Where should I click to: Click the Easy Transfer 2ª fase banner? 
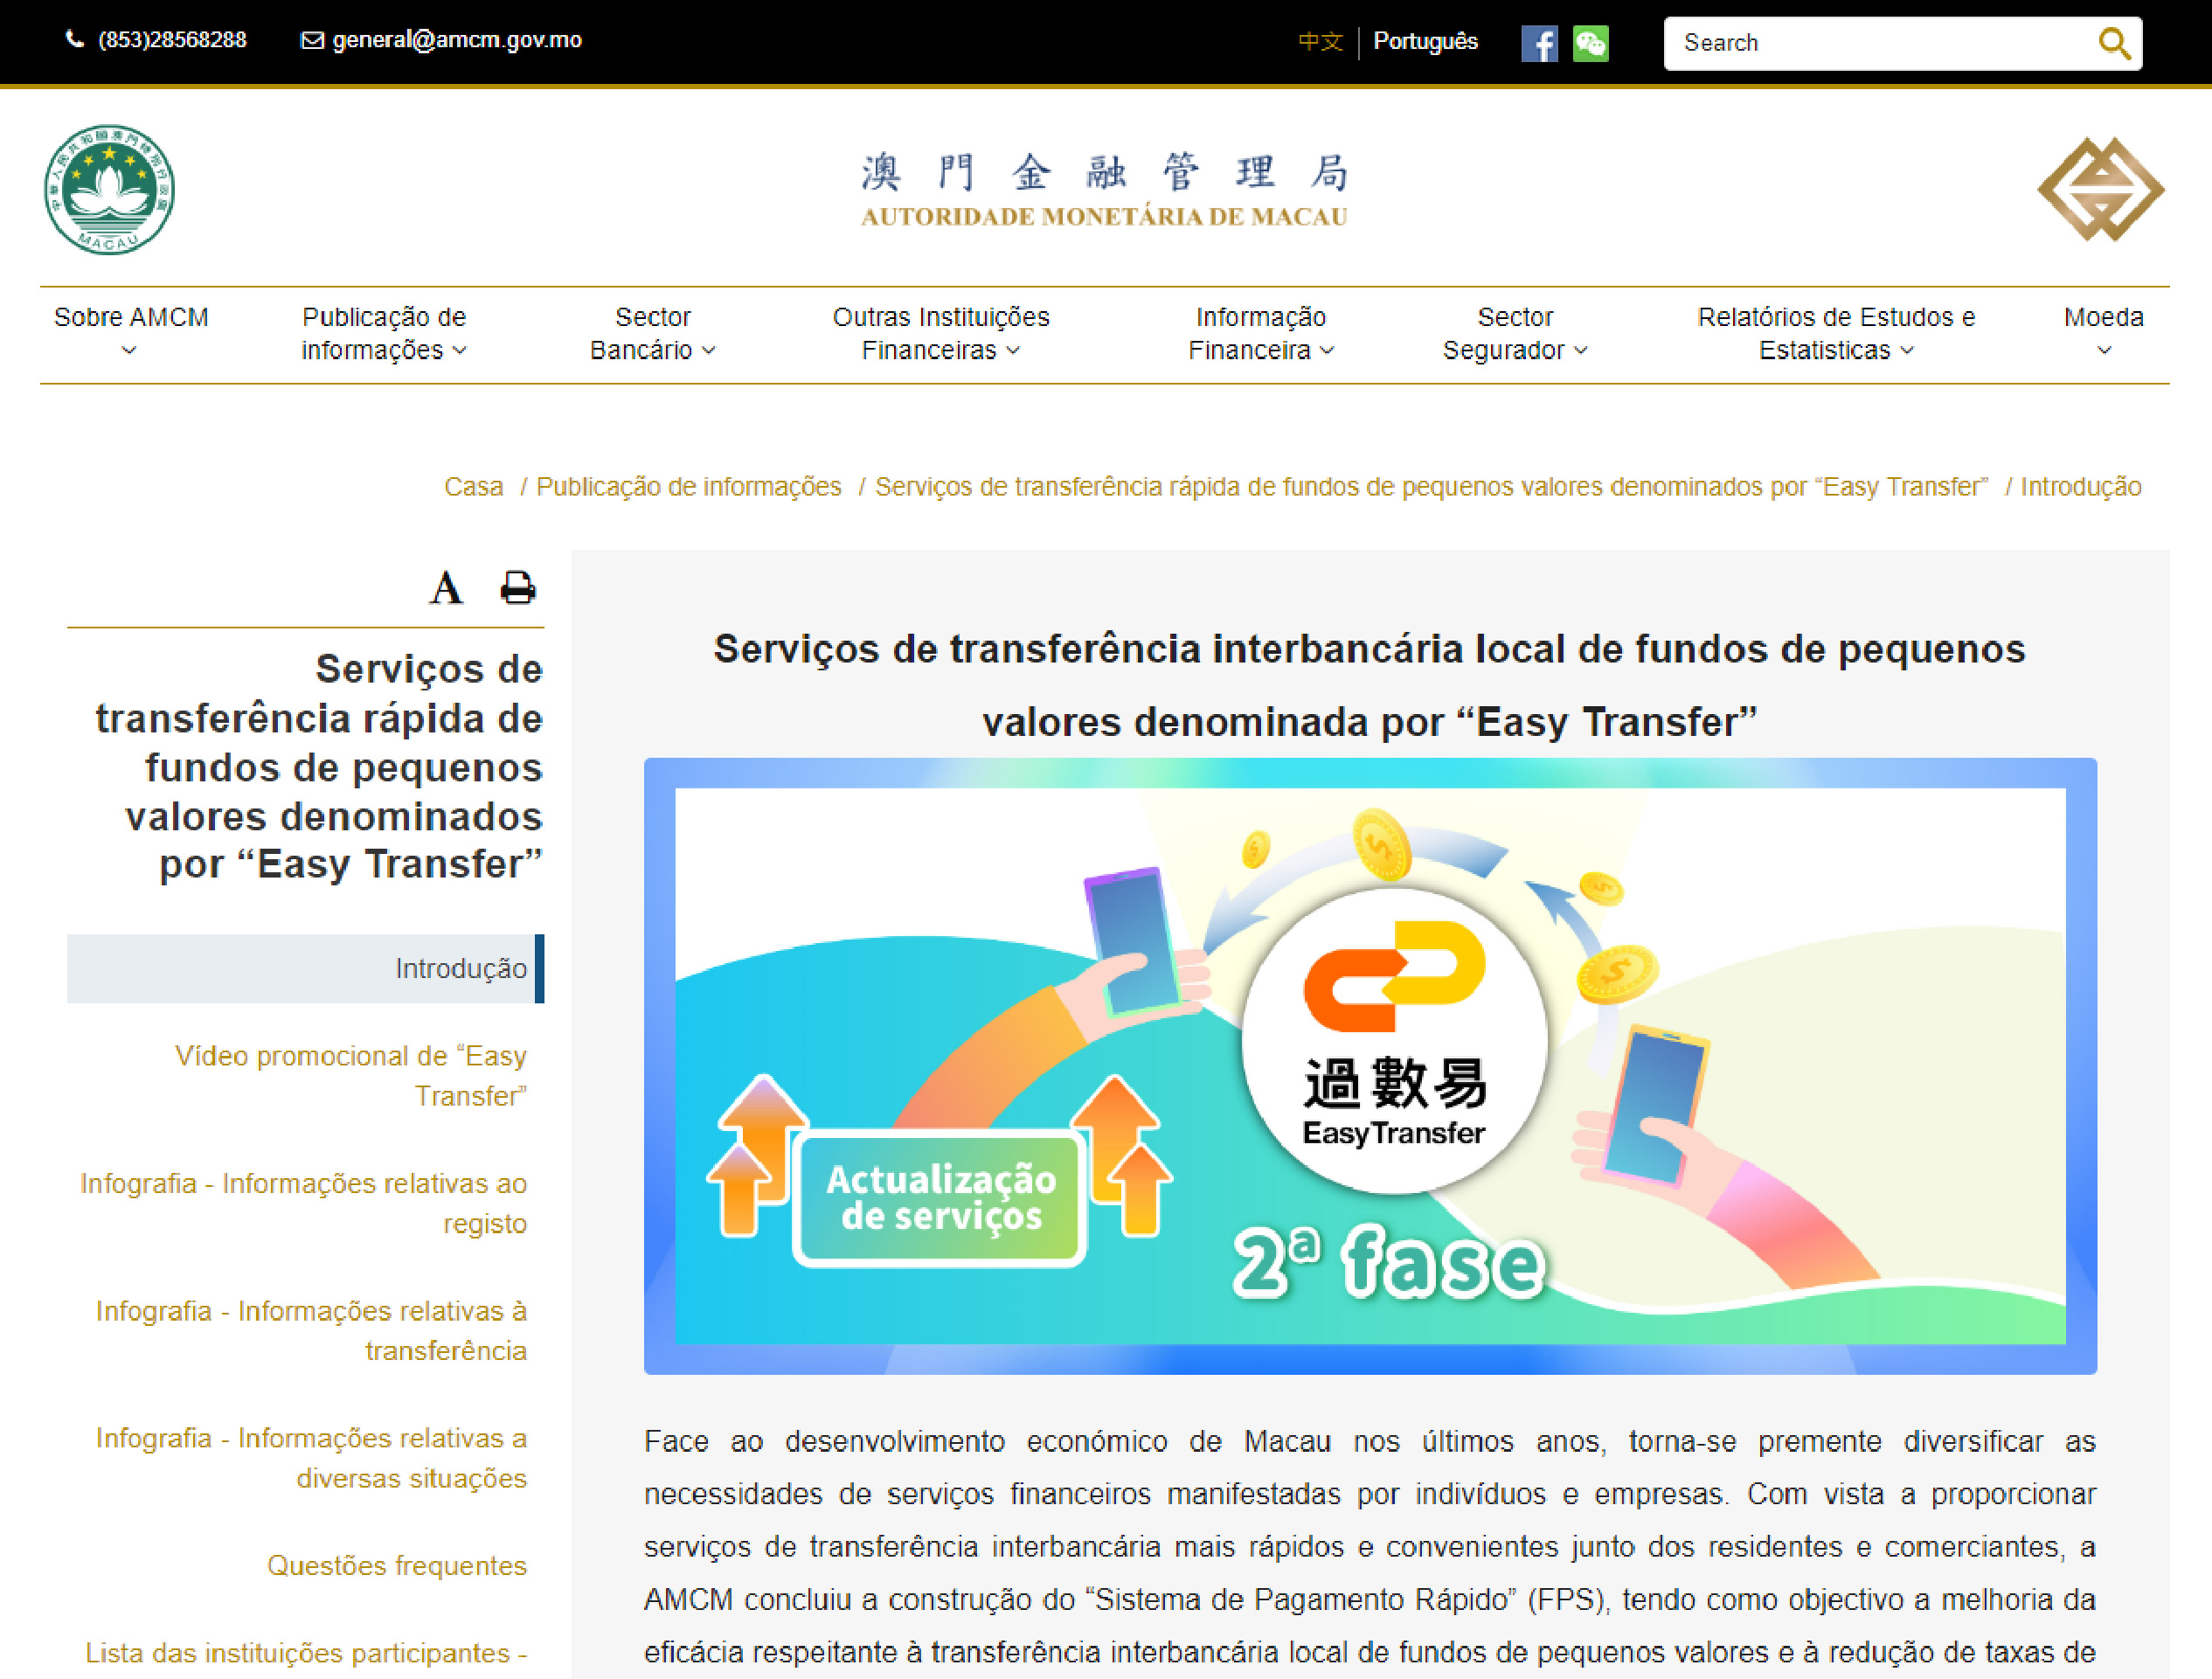[1370, 1065]
